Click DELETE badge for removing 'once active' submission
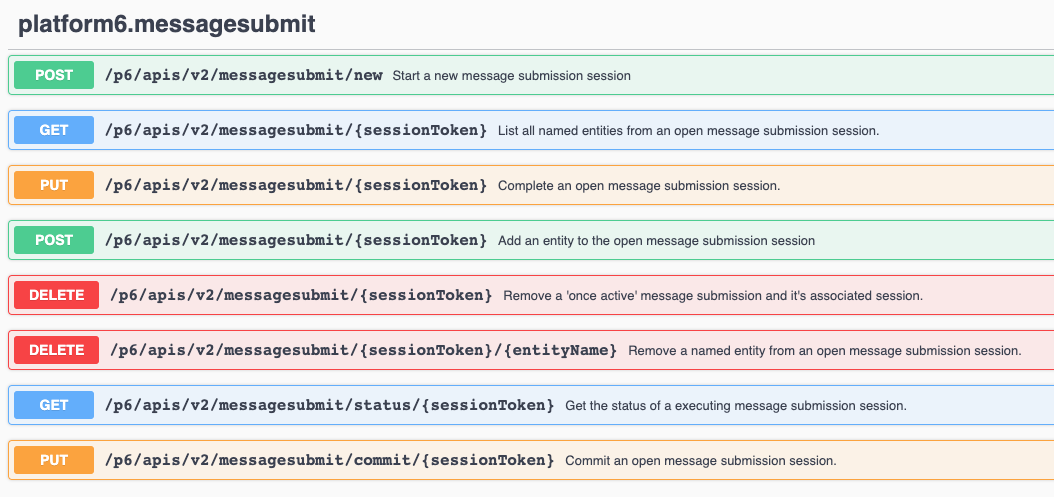1054x497 pixels. (x=56, y=295)
